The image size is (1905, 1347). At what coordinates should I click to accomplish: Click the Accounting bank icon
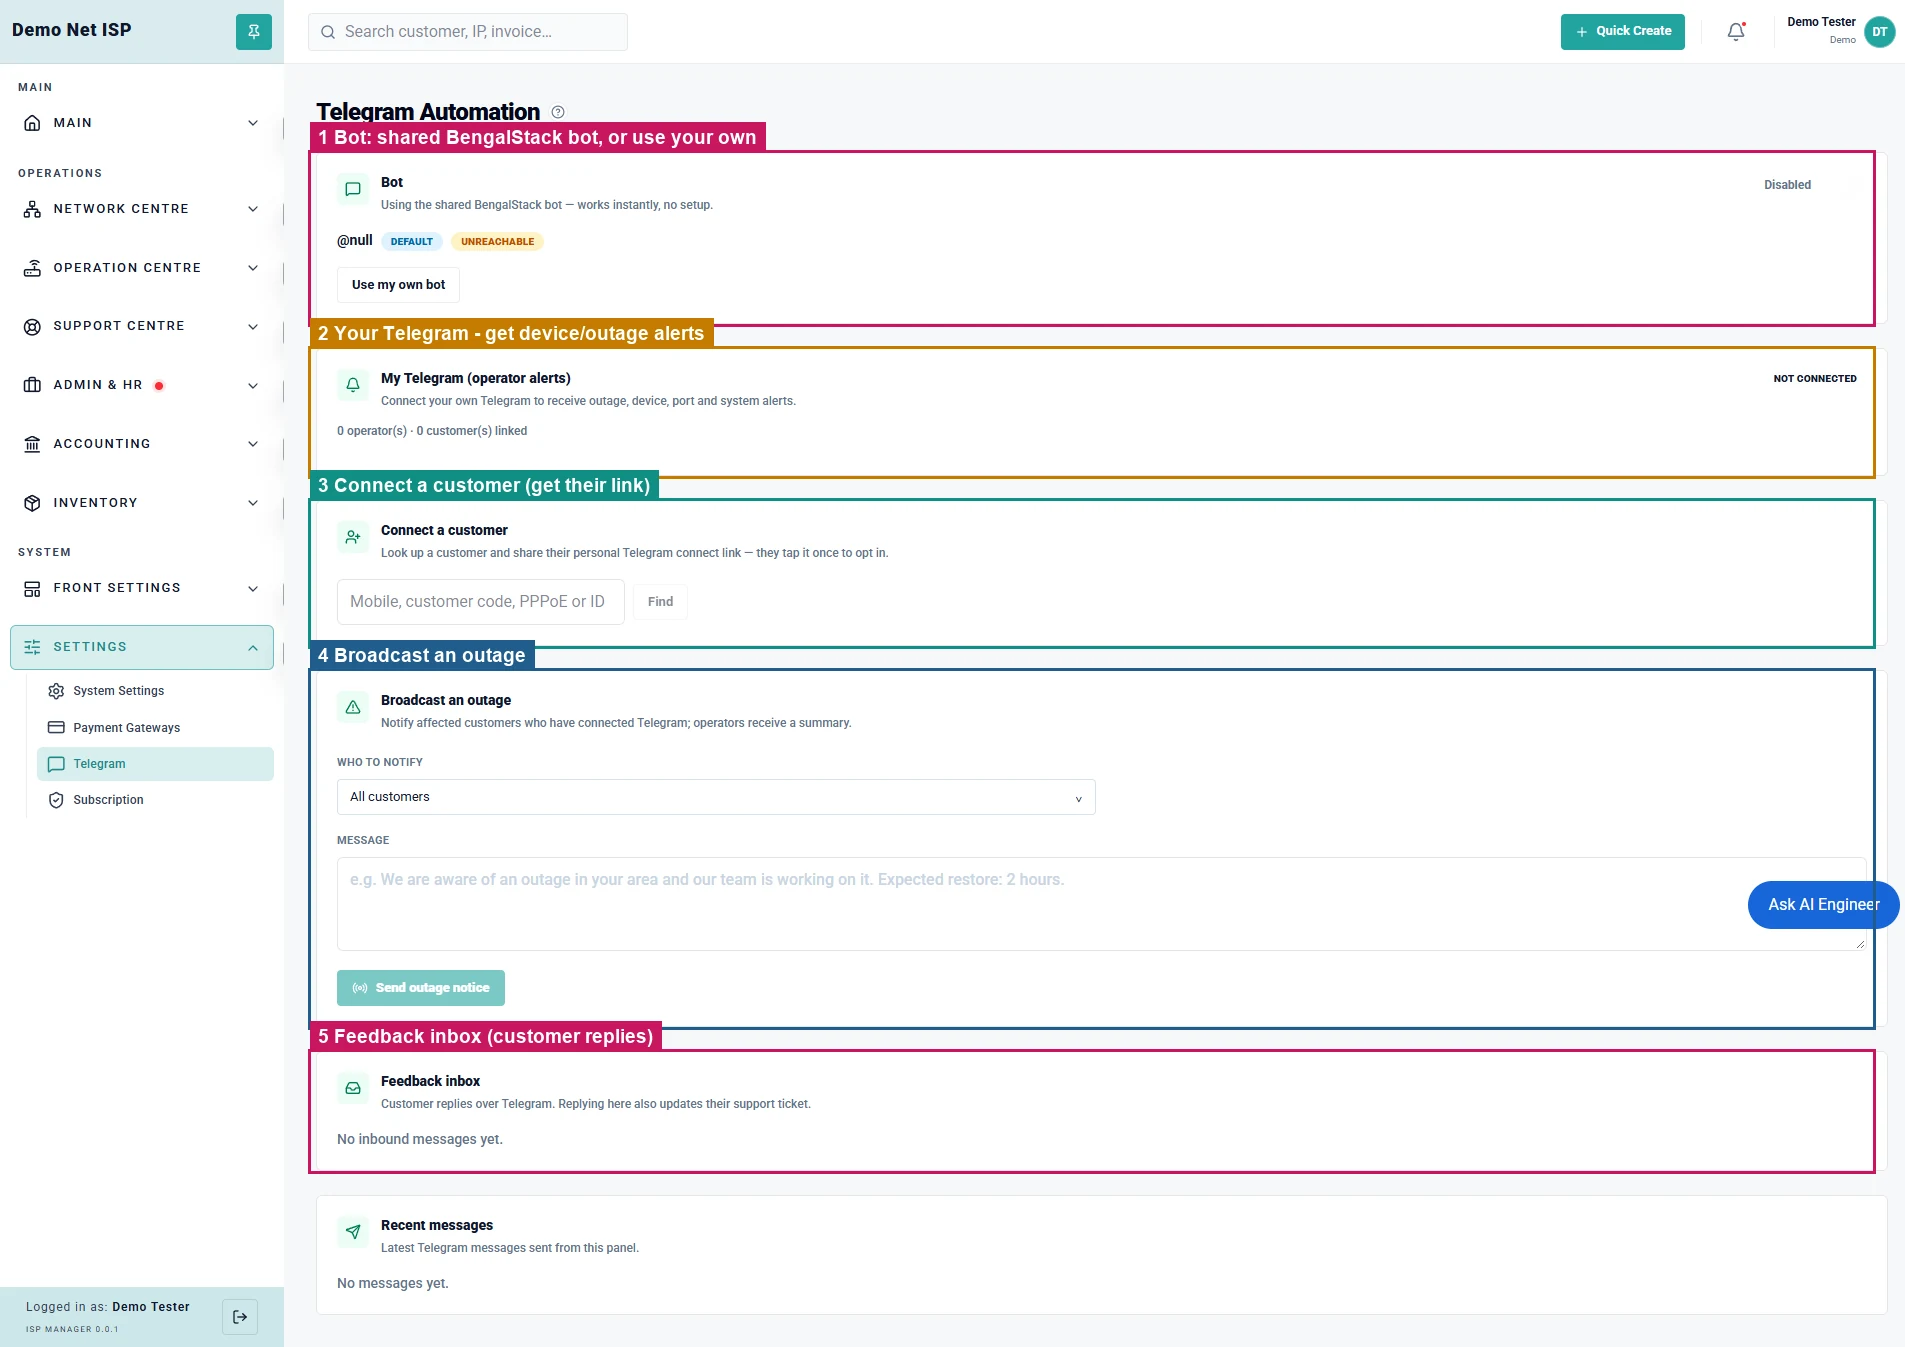coord(32,444)
